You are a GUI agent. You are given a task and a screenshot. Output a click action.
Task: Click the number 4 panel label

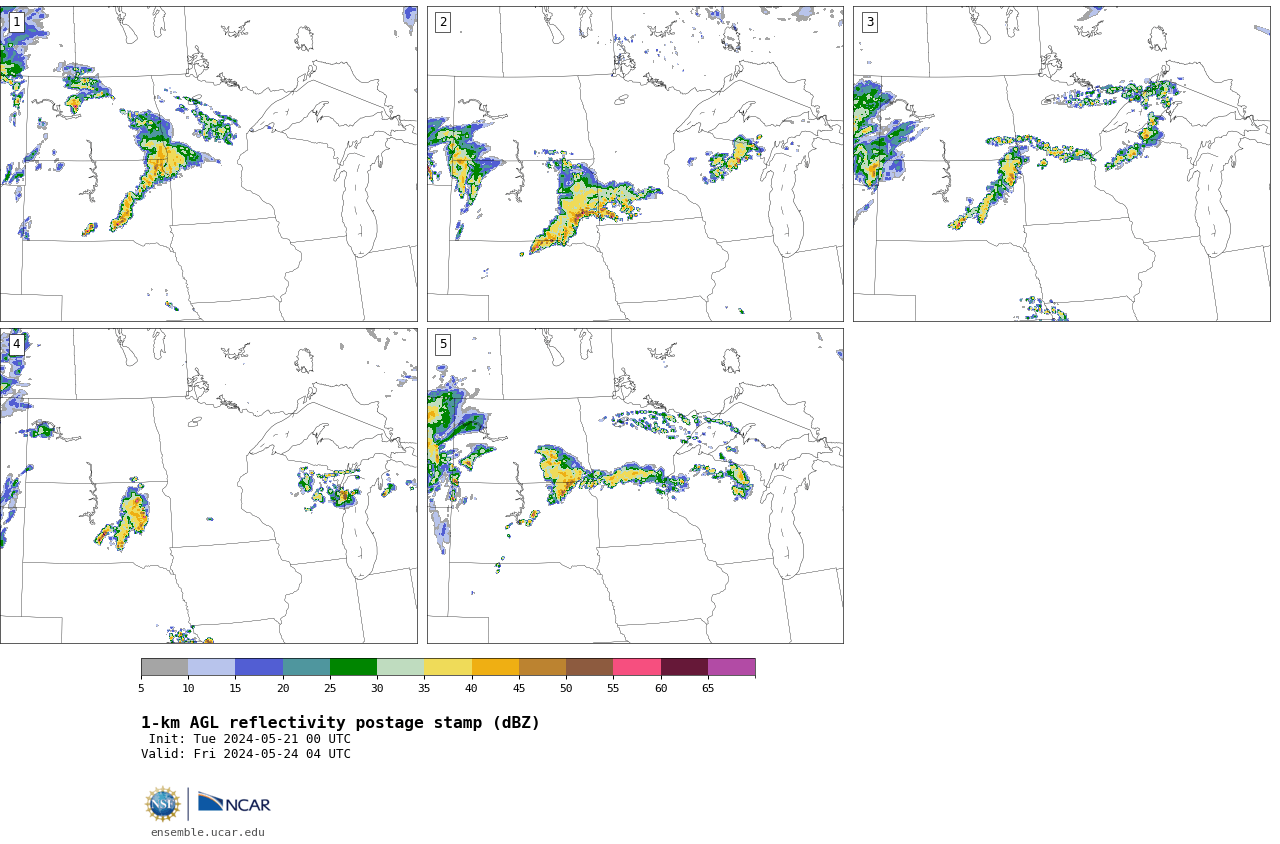[x=17, y=344]
